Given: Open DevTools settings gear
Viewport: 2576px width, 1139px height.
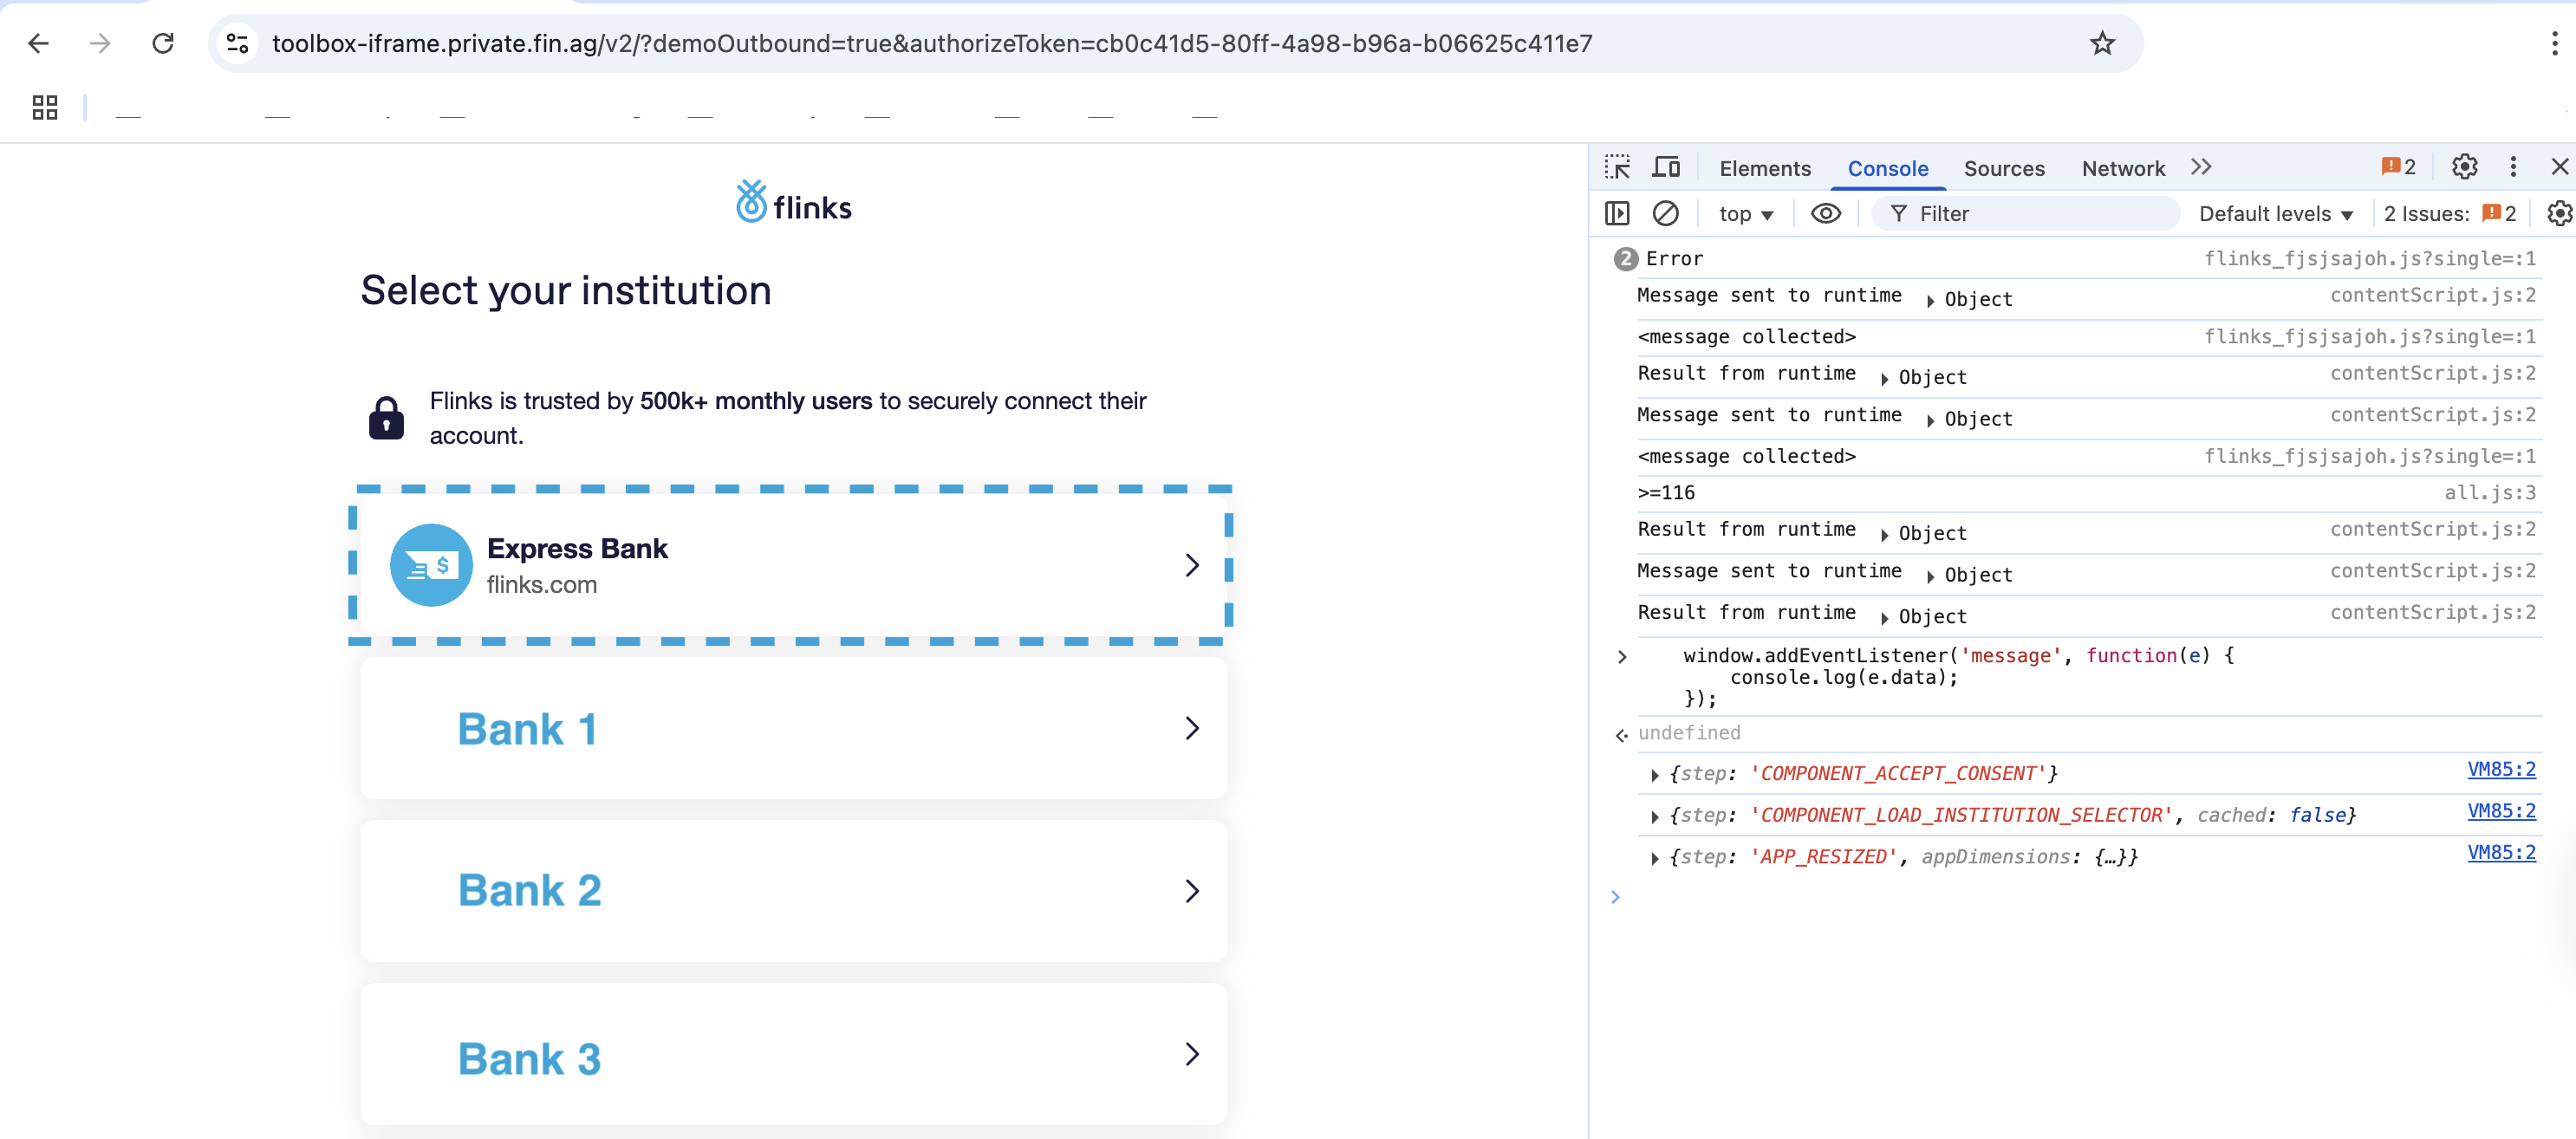Looking at the screenshot, I should [x=2464, y=167].
